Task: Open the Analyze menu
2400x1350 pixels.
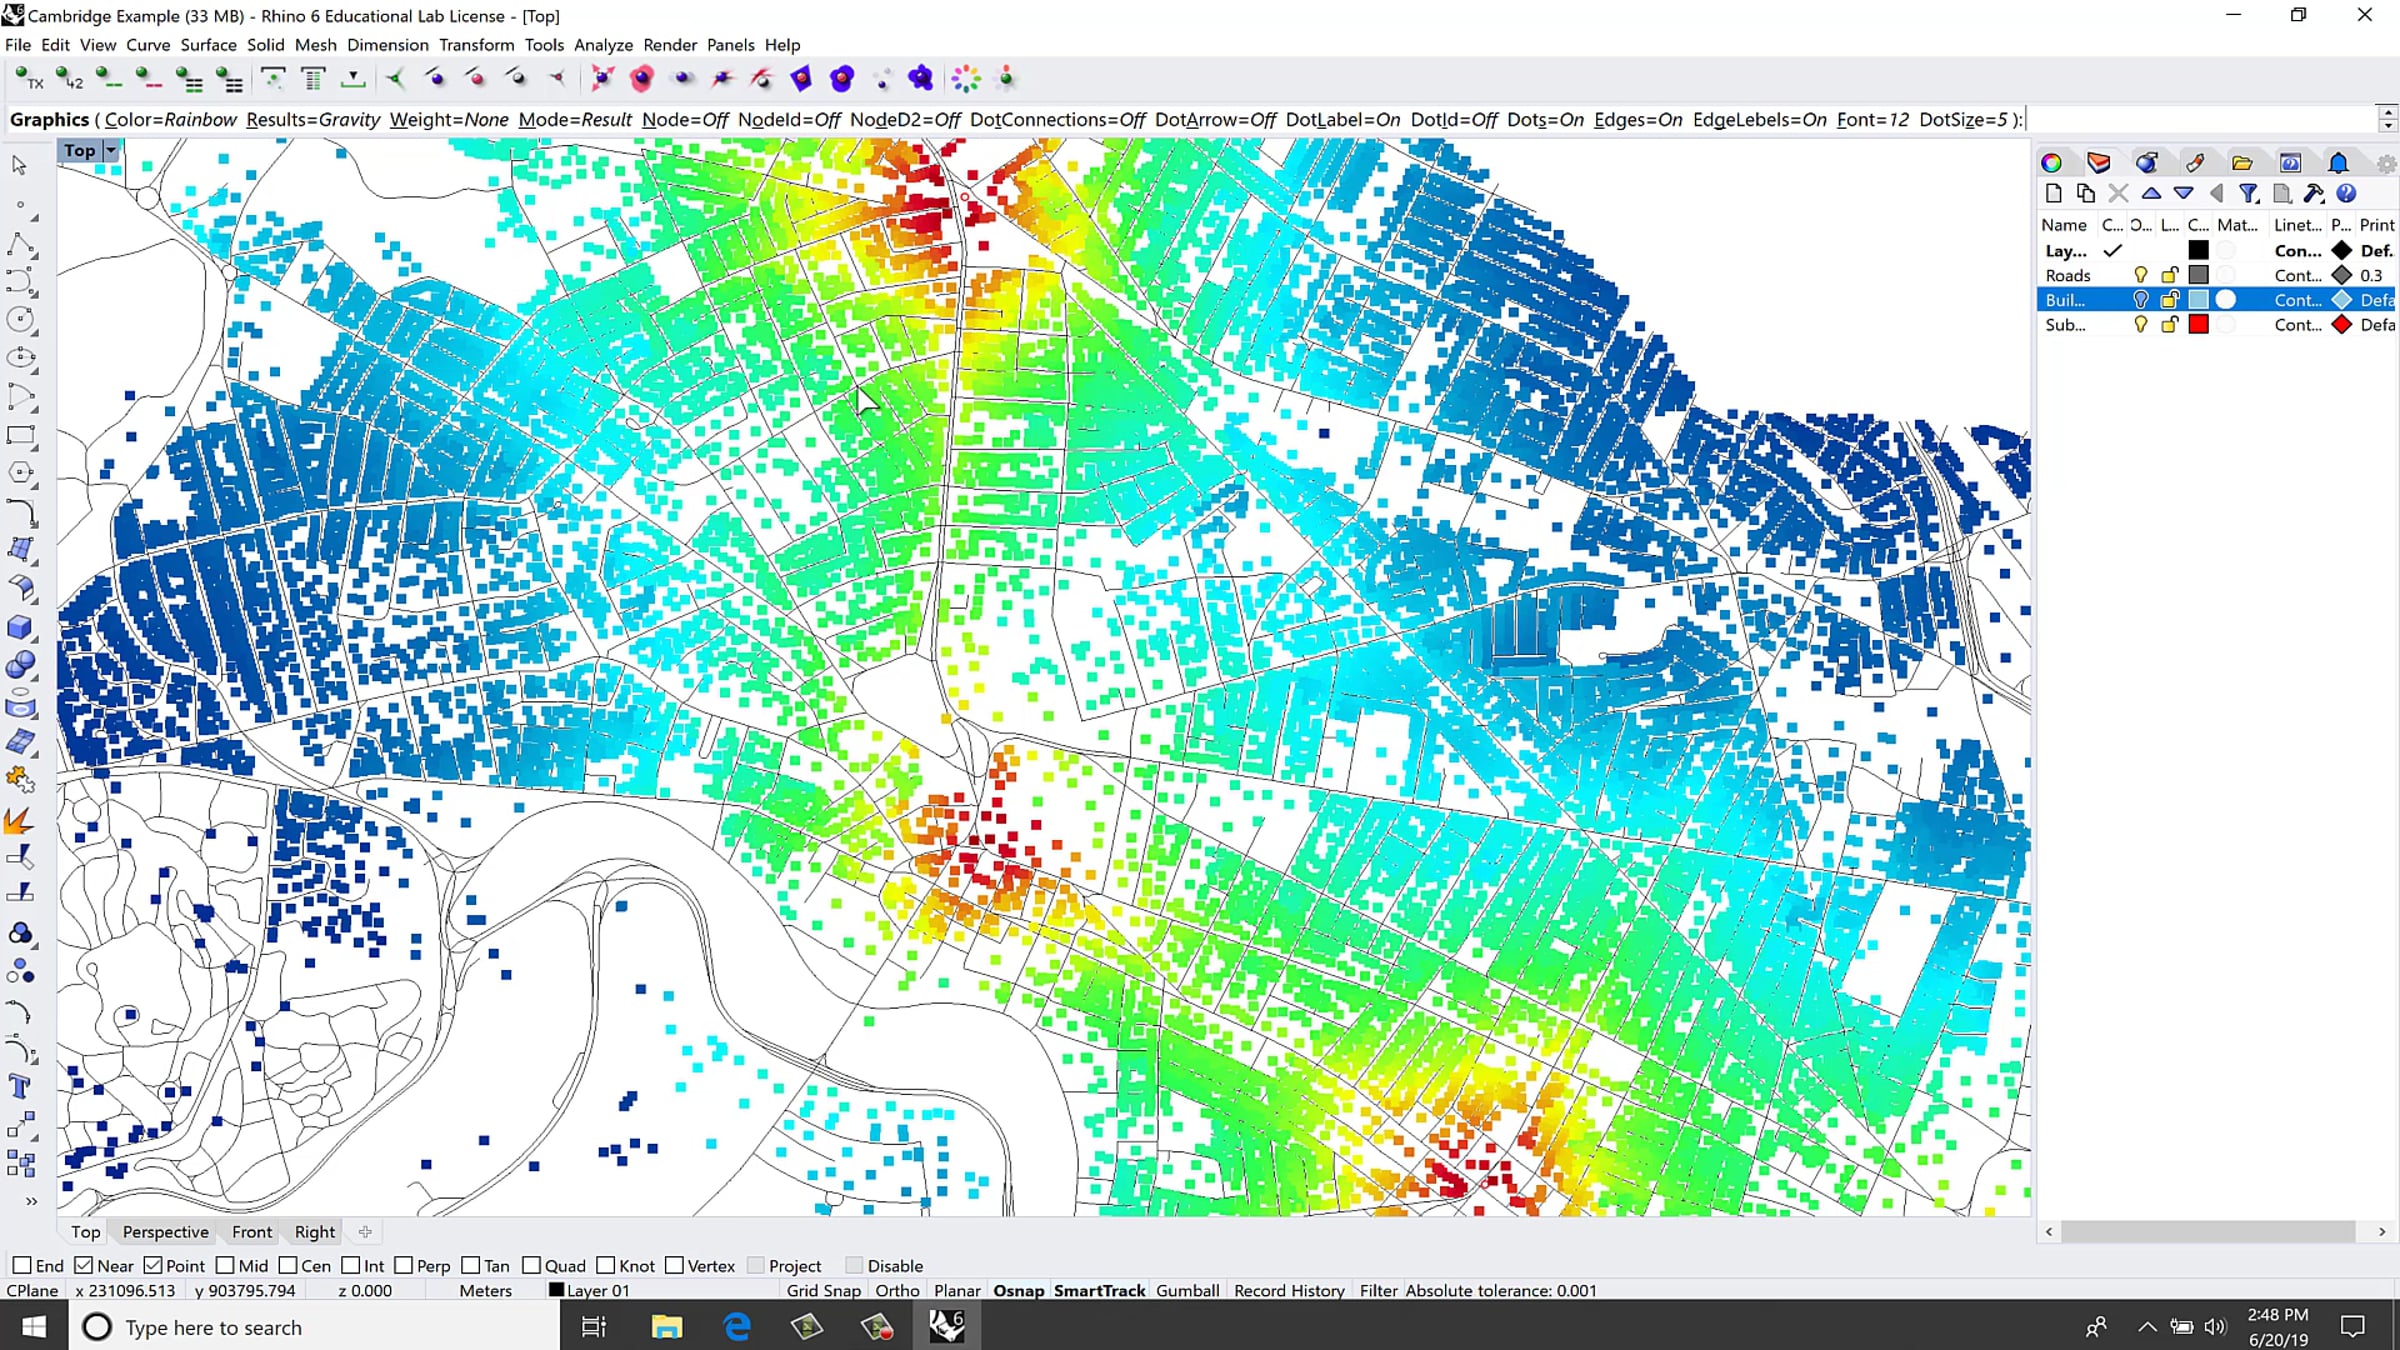Action: (x=603, y=45)
